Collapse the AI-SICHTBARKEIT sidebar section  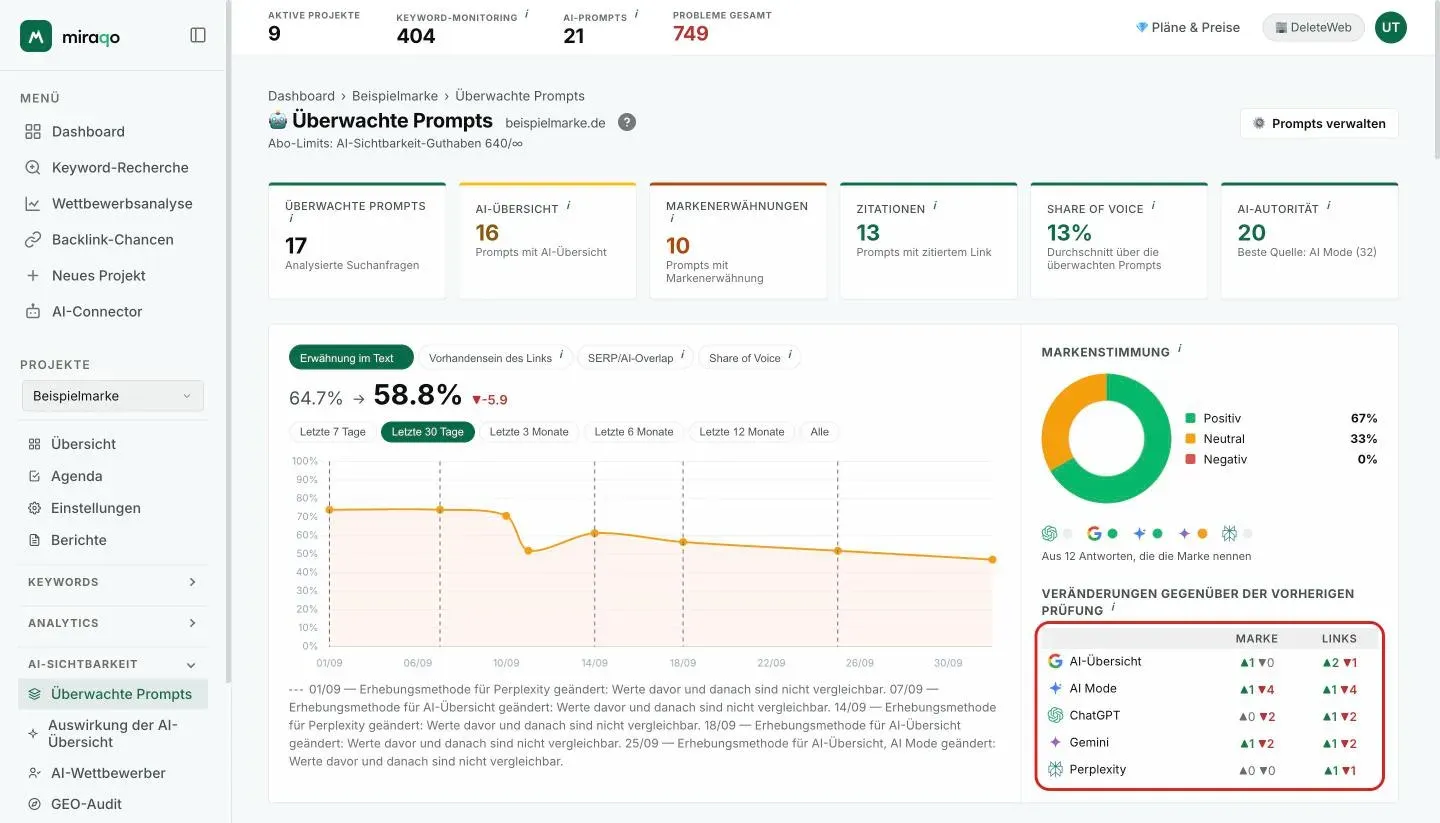coord(112,664)
